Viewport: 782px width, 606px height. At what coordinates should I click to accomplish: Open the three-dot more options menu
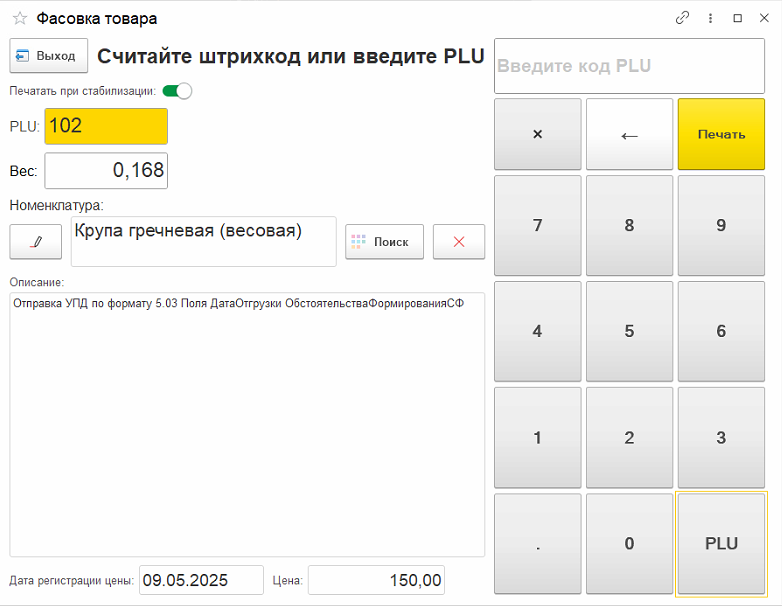(x=710, y=18)
